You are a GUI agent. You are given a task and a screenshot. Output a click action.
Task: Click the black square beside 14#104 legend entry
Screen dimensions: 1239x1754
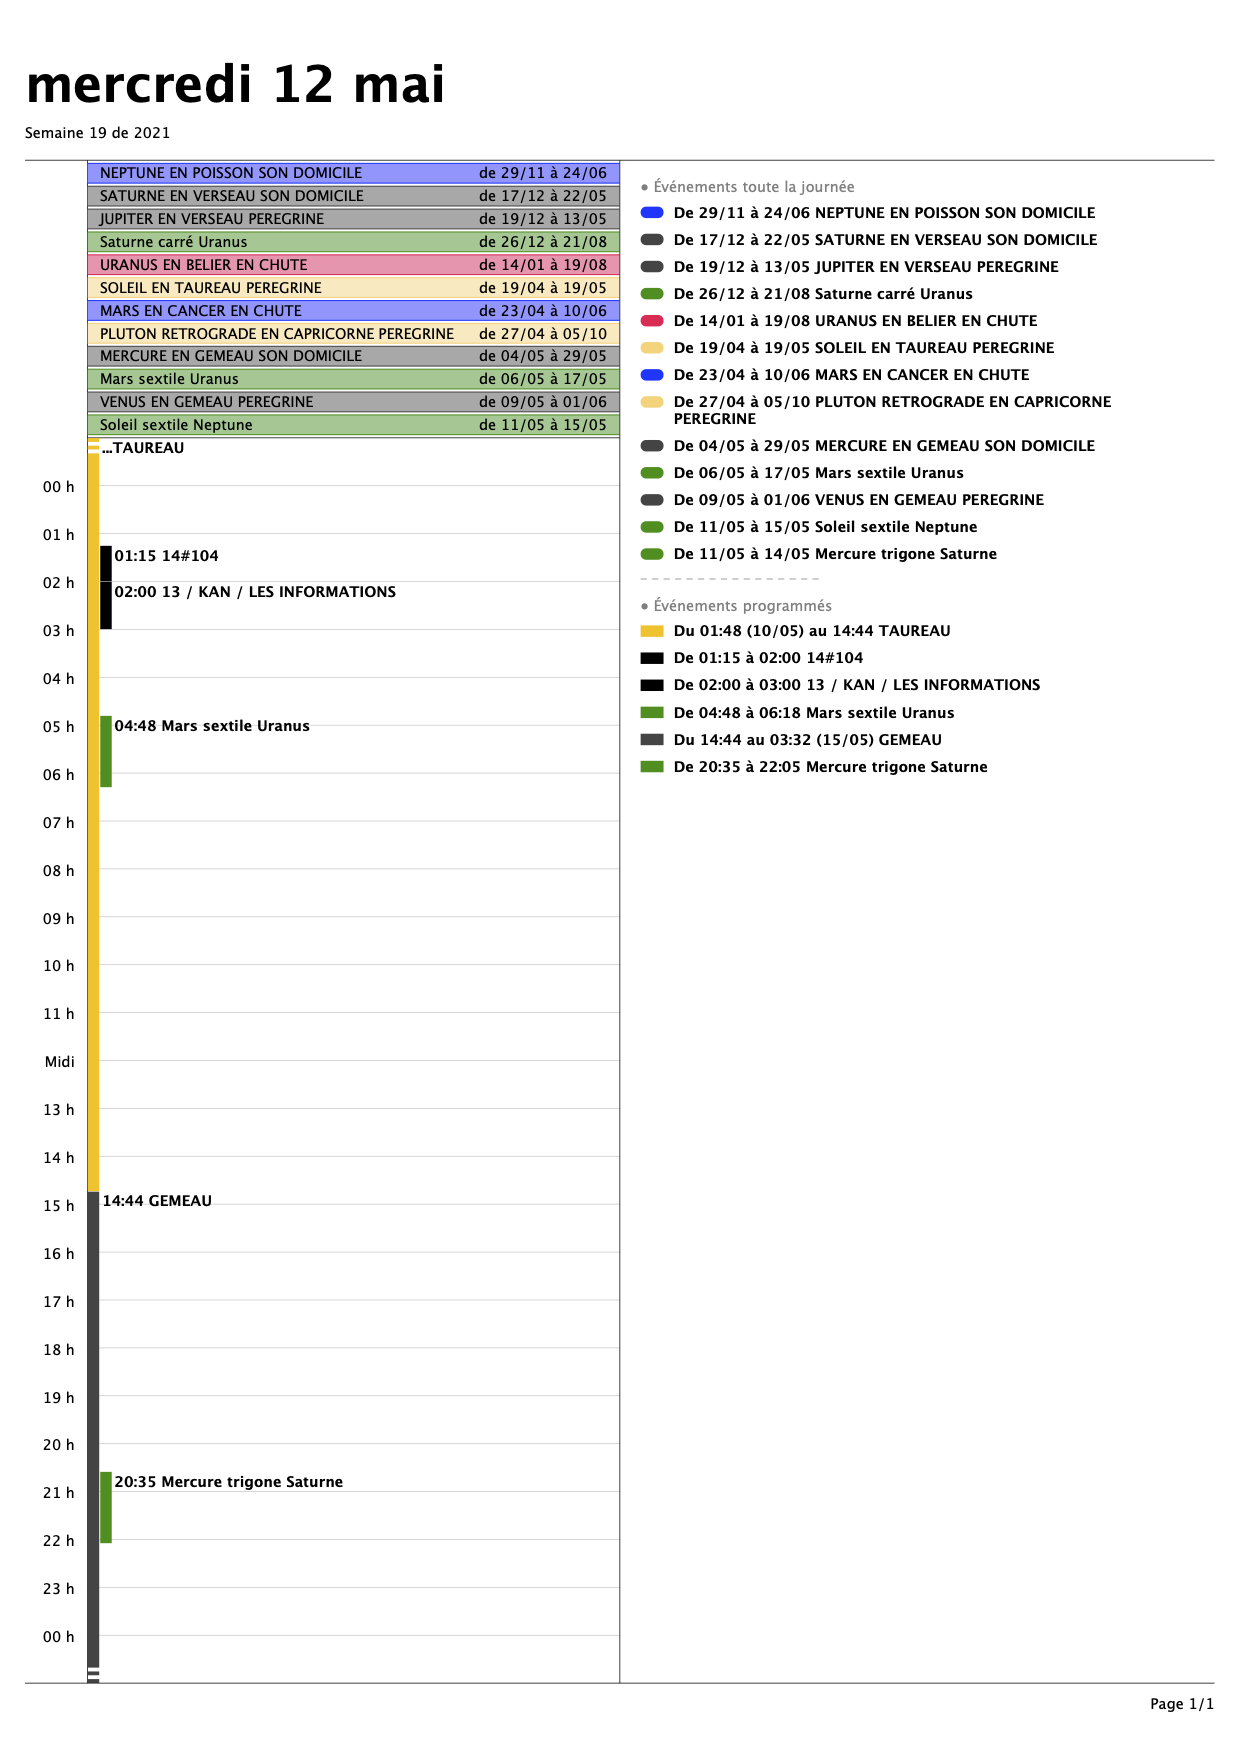(652, 658)
